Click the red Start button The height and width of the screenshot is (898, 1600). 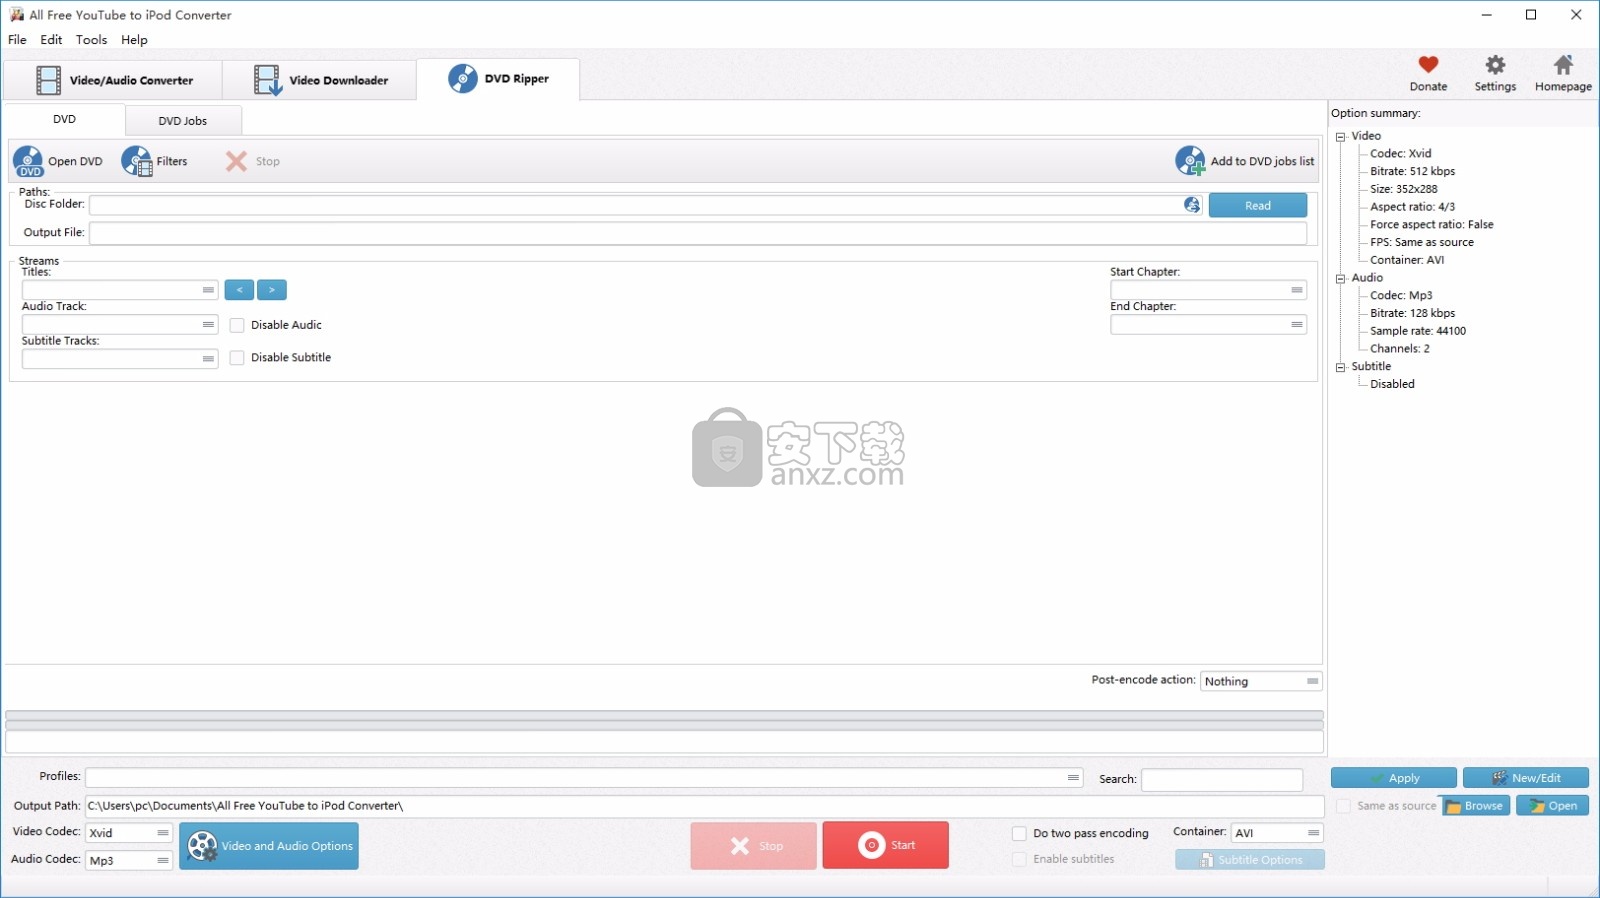(x=886, y=845)
